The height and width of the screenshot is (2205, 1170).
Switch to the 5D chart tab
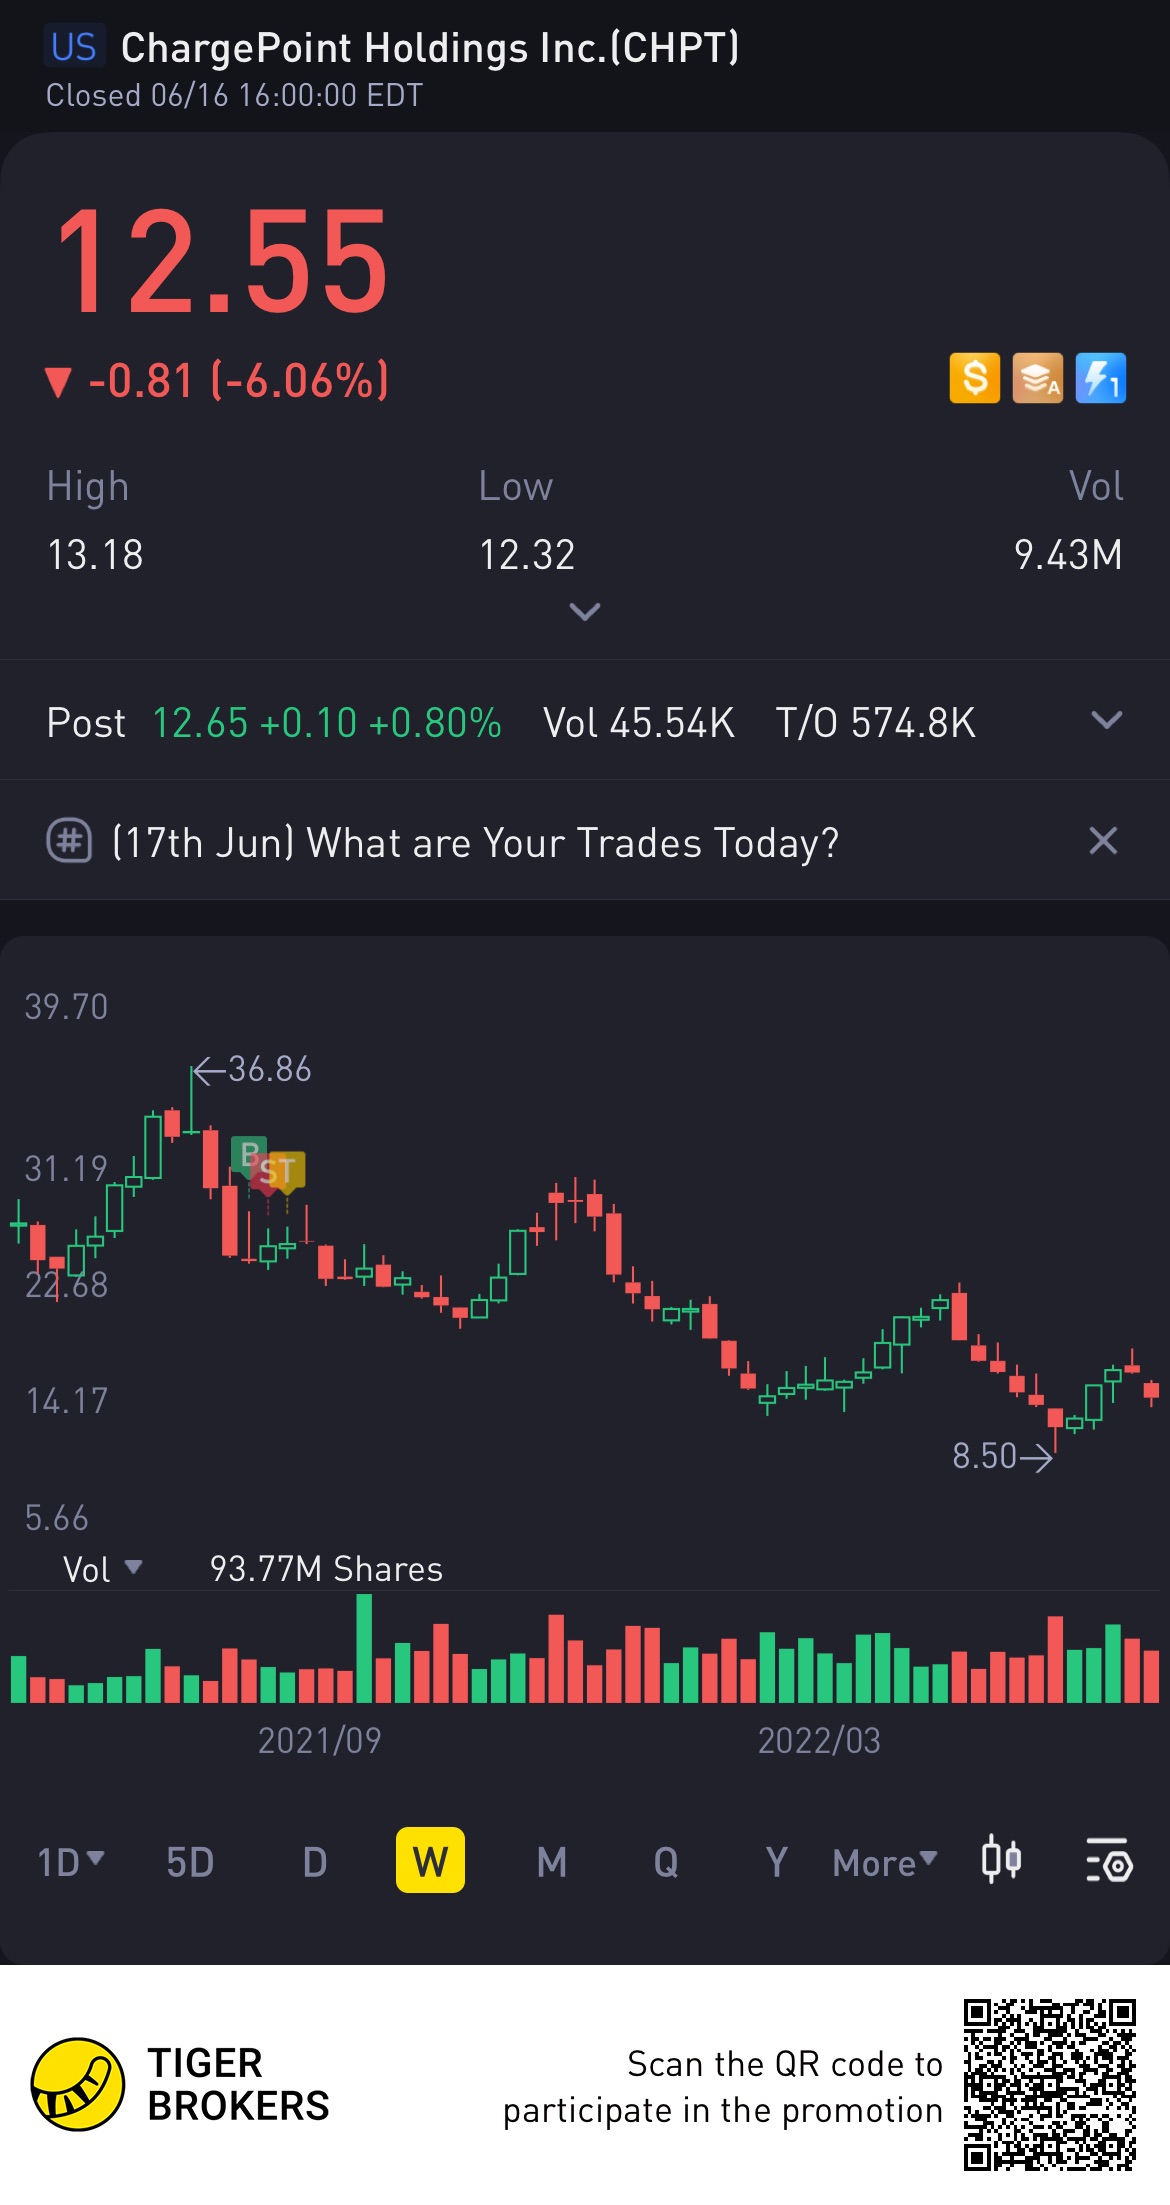tap(190, 1862)
